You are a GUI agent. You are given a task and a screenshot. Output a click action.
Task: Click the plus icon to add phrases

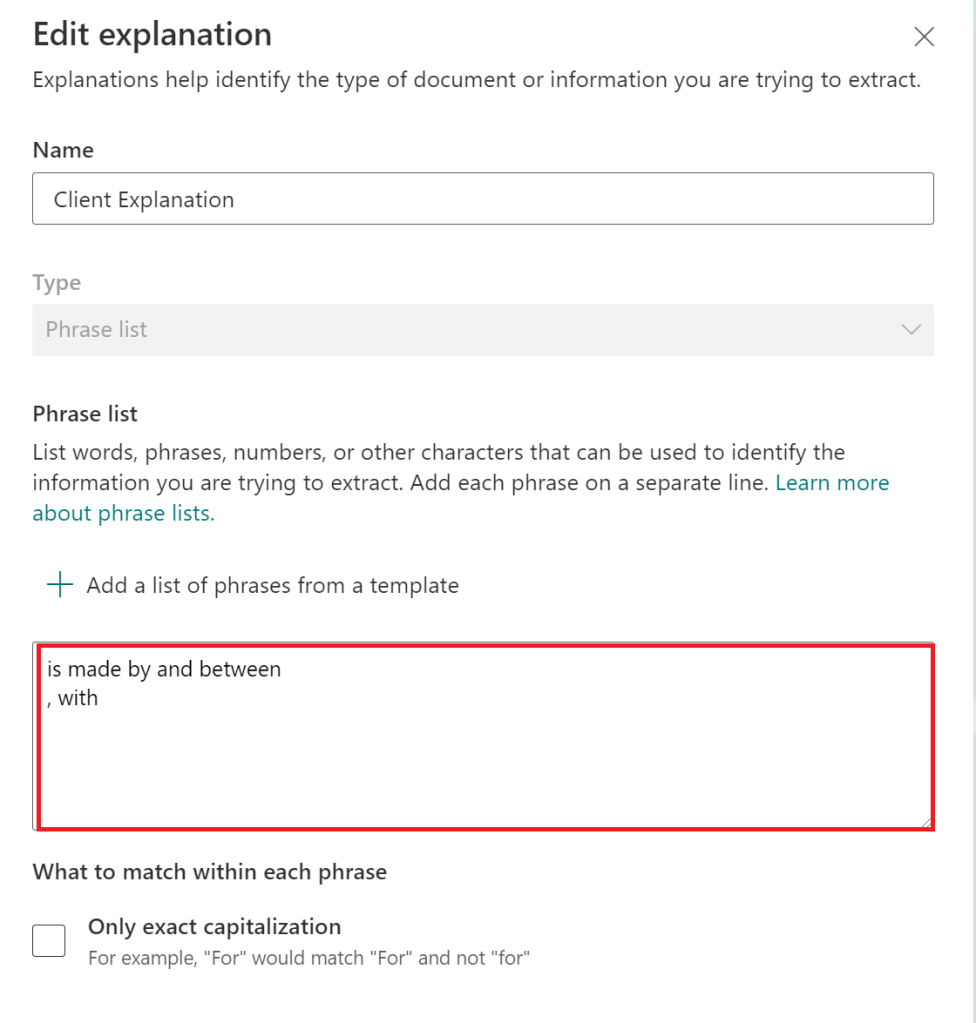60,585
